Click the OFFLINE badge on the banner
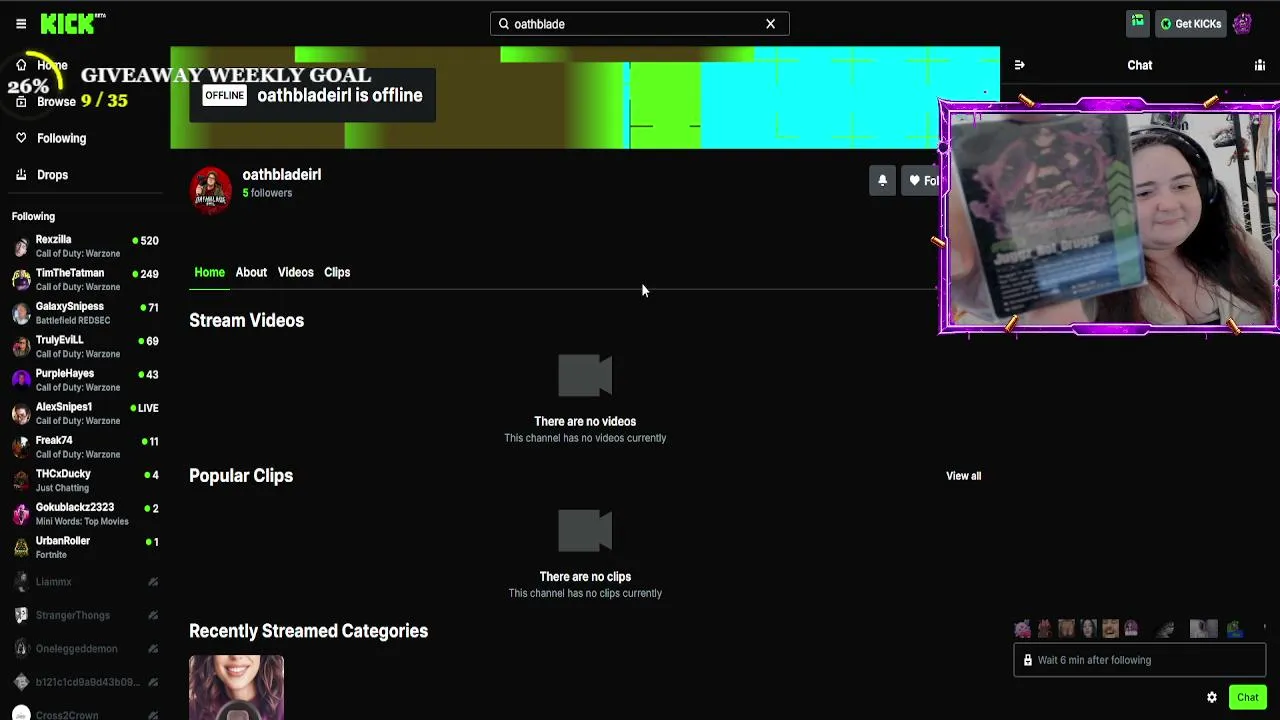Screen dimensions: 1280x720 coord(224,95)
